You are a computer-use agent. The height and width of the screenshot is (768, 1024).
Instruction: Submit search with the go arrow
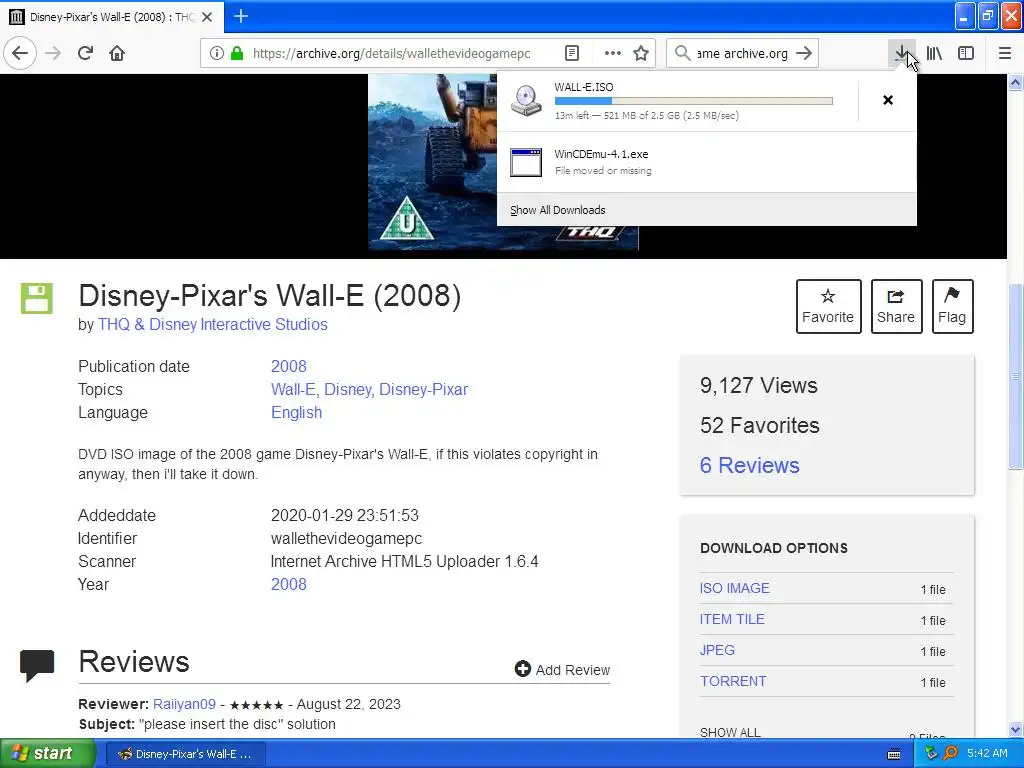(x=804, y=53)
